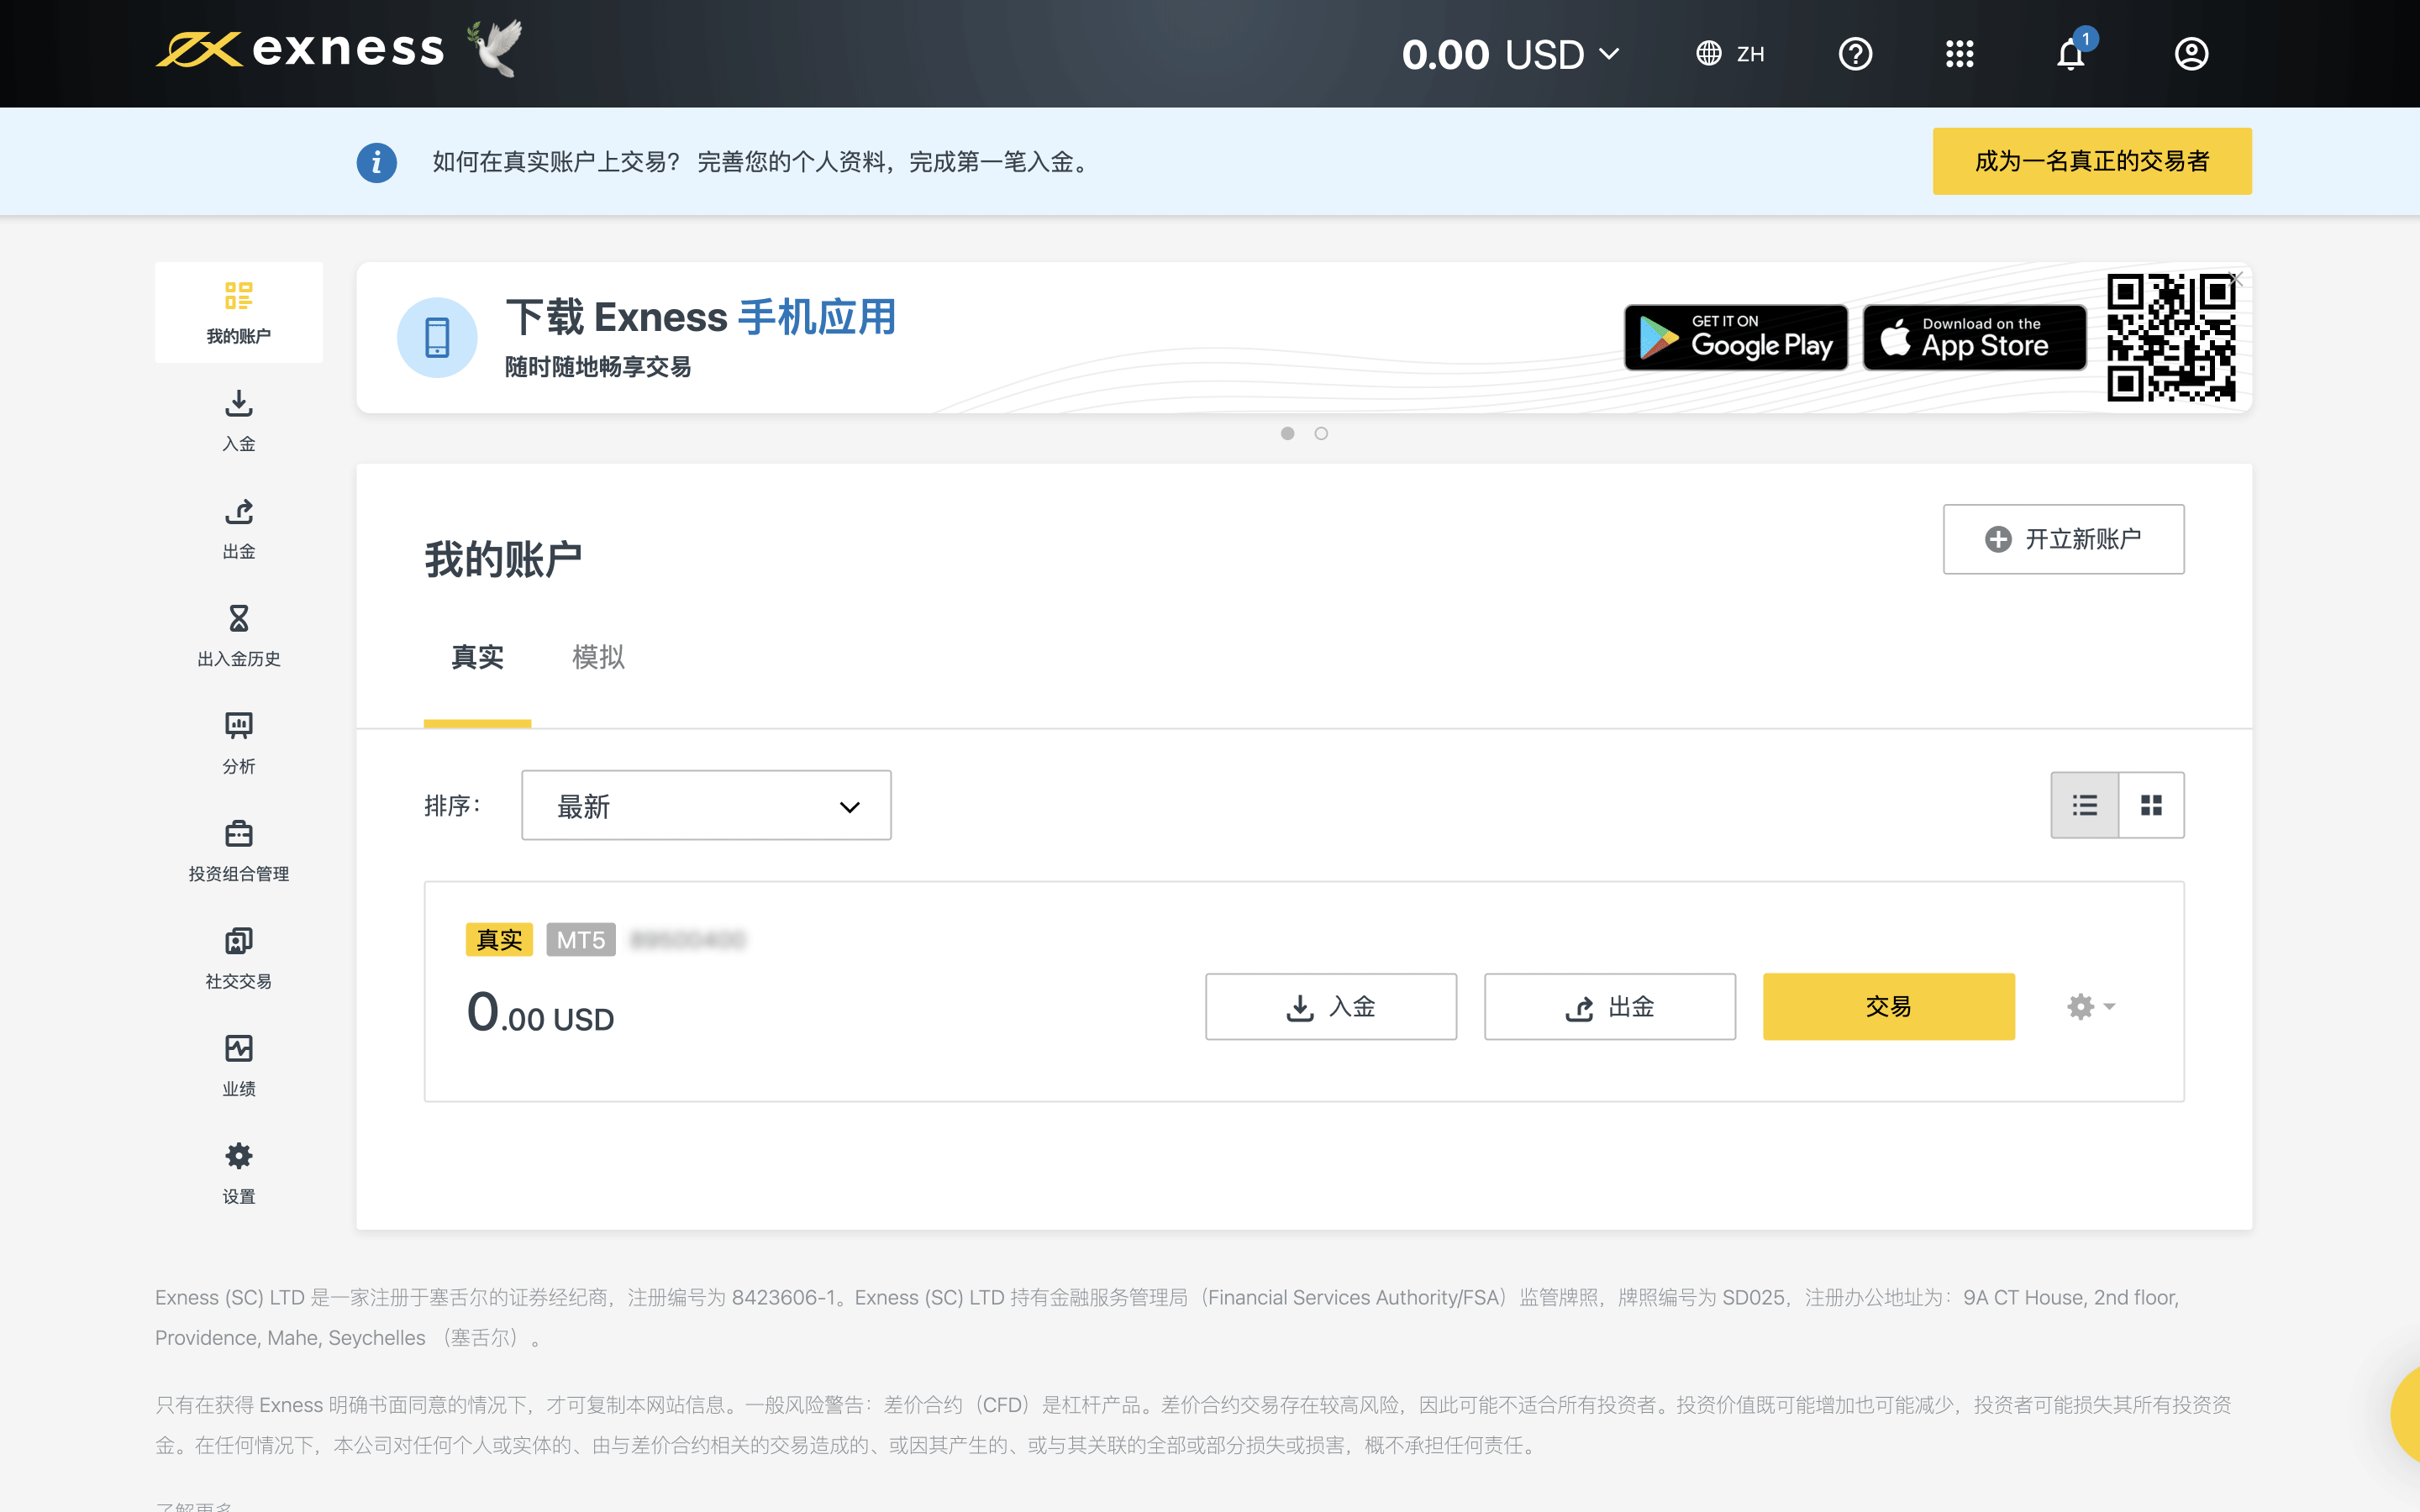Click the yellow 交易 trade button
Image resolution: width=2420 pixels, height=1512 pixels.
point(1888,1006)
